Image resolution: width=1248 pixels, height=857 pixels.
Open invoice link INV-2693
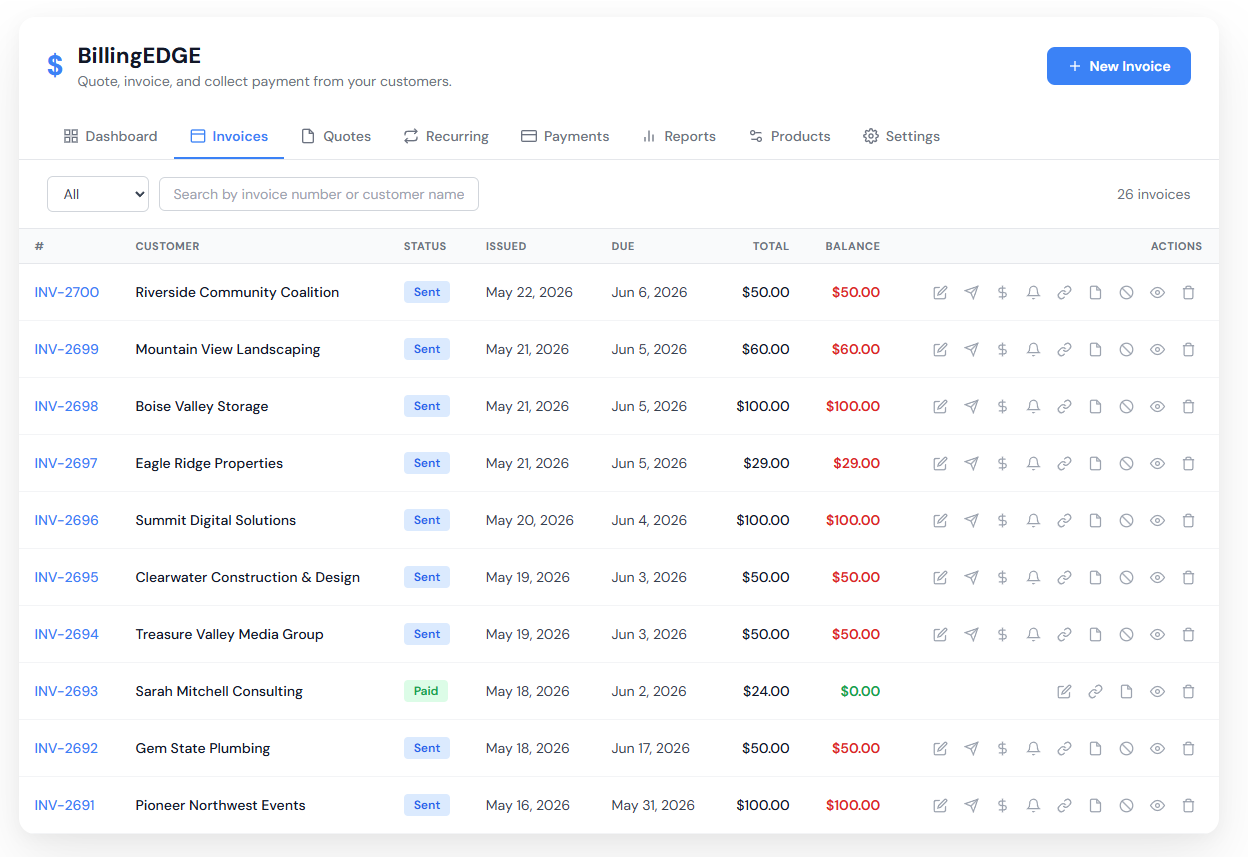tap(67, 692)
